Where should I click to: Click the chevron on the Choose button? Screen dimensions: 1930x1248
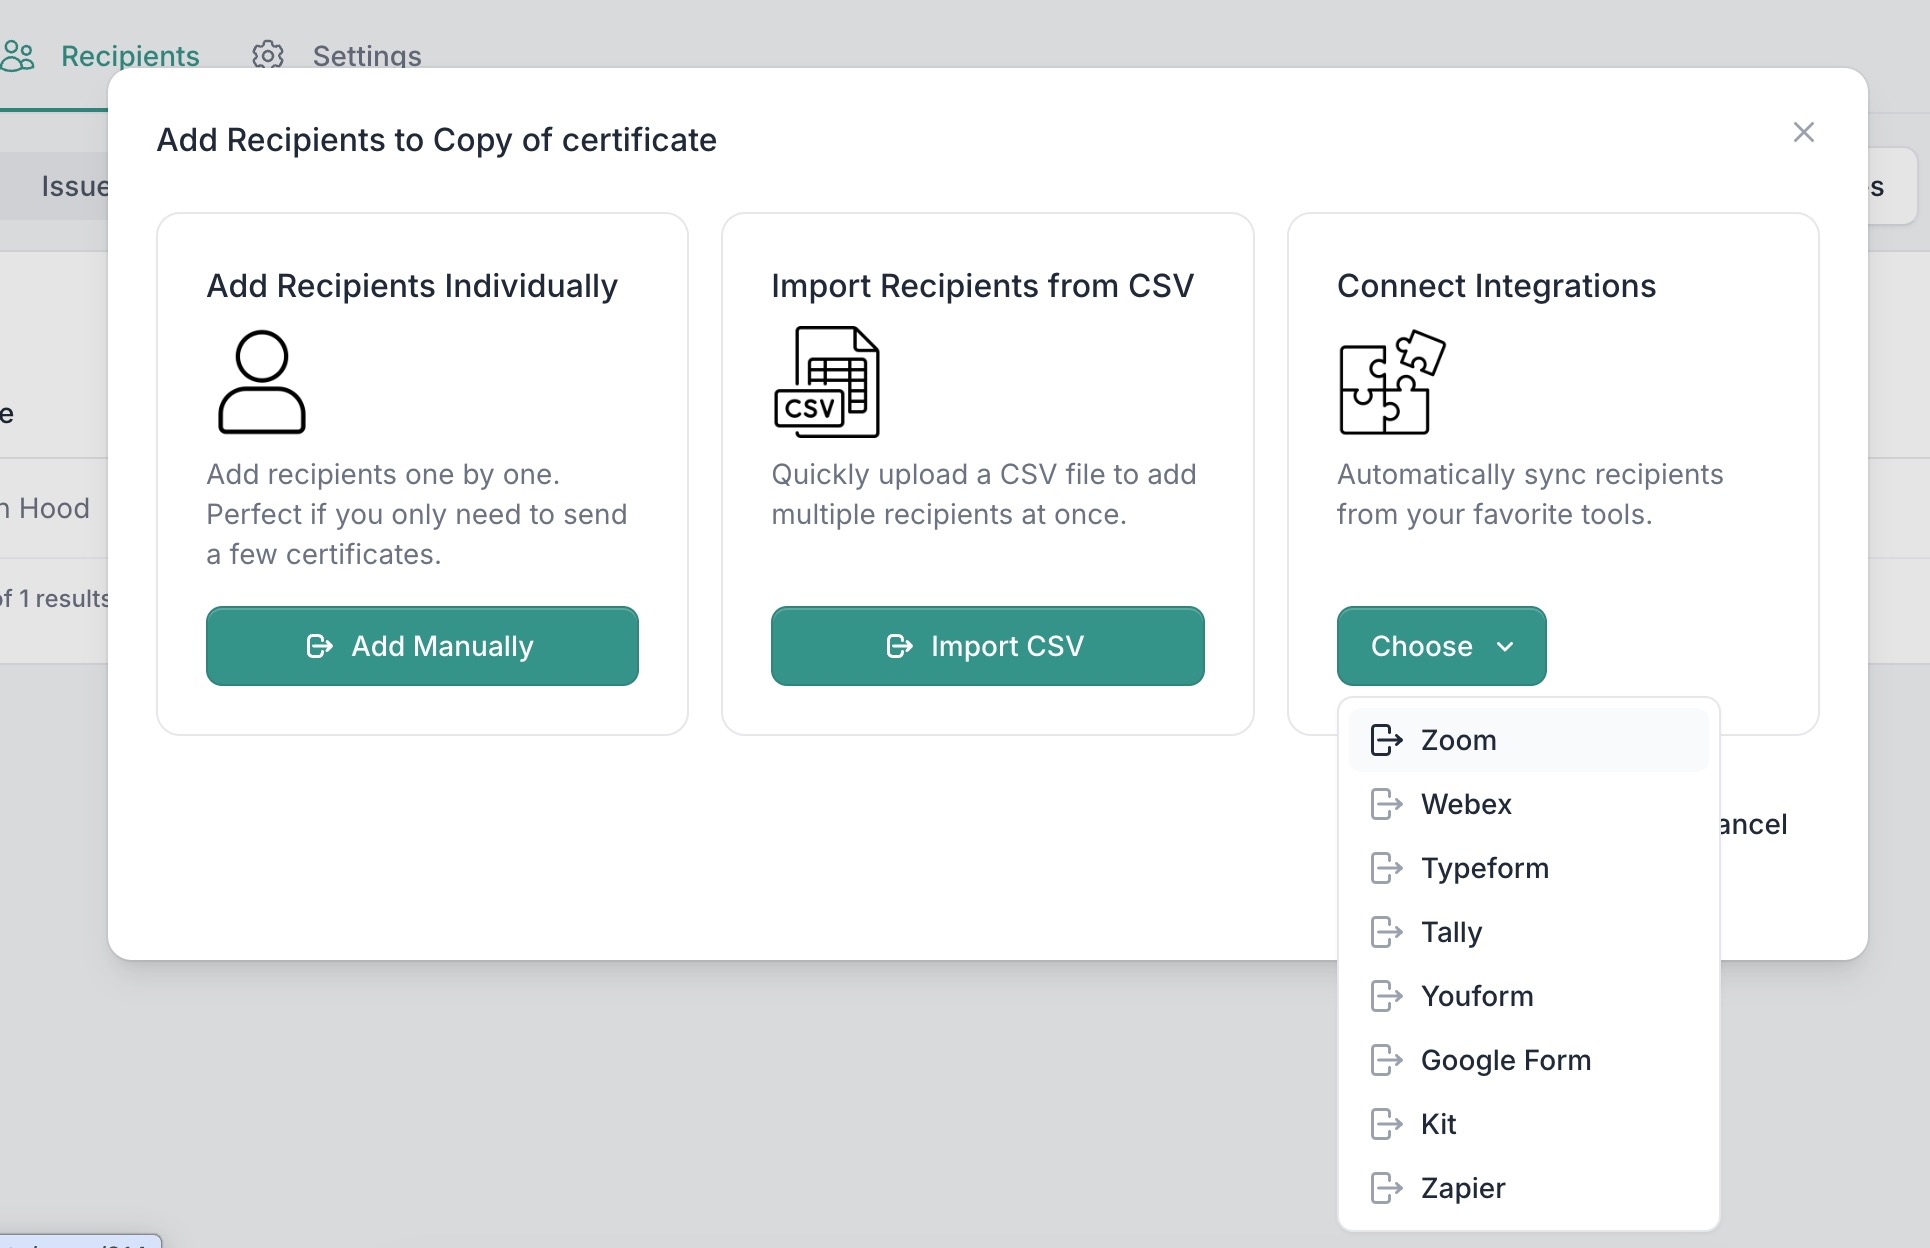pyautogui.click(x=1505, y=647)
